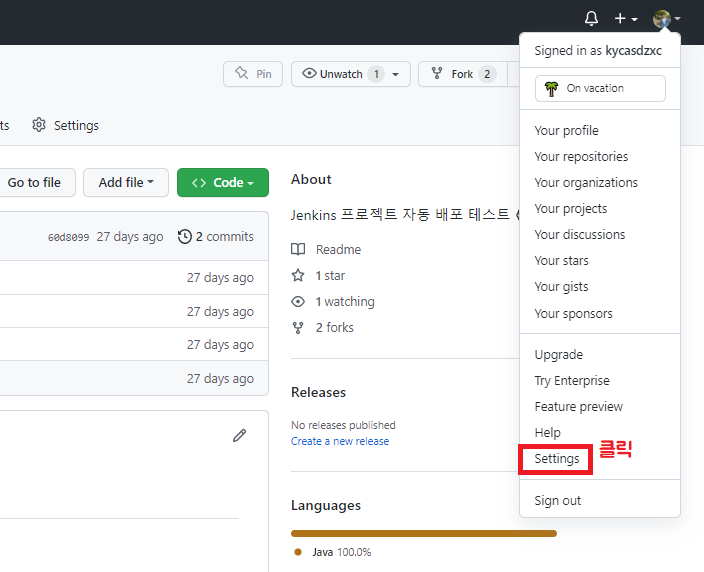The image size is (704, 572).
Task: Click the Releases heading
Action: 318,392
